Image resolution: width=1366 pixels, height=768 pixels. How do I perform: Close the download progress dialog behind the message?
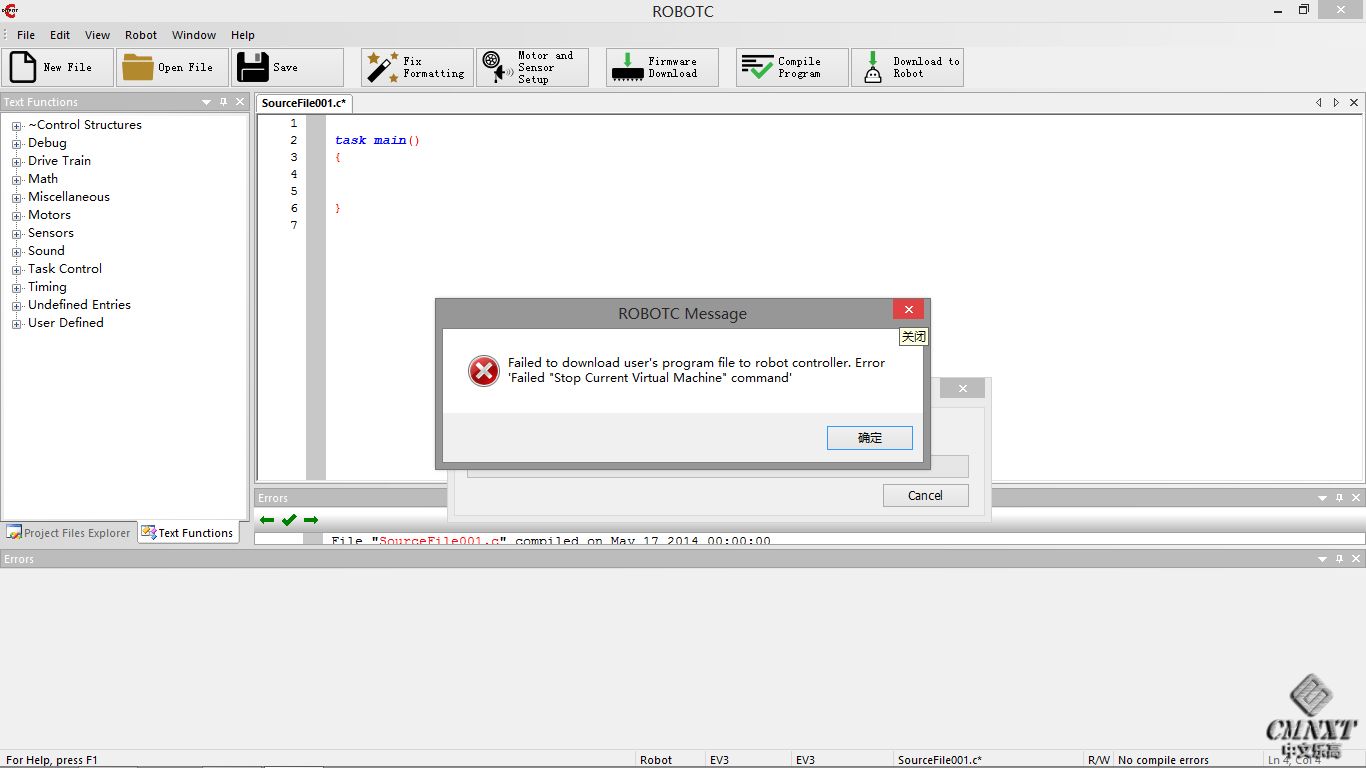pyautogui.click(x=962, y=389)
